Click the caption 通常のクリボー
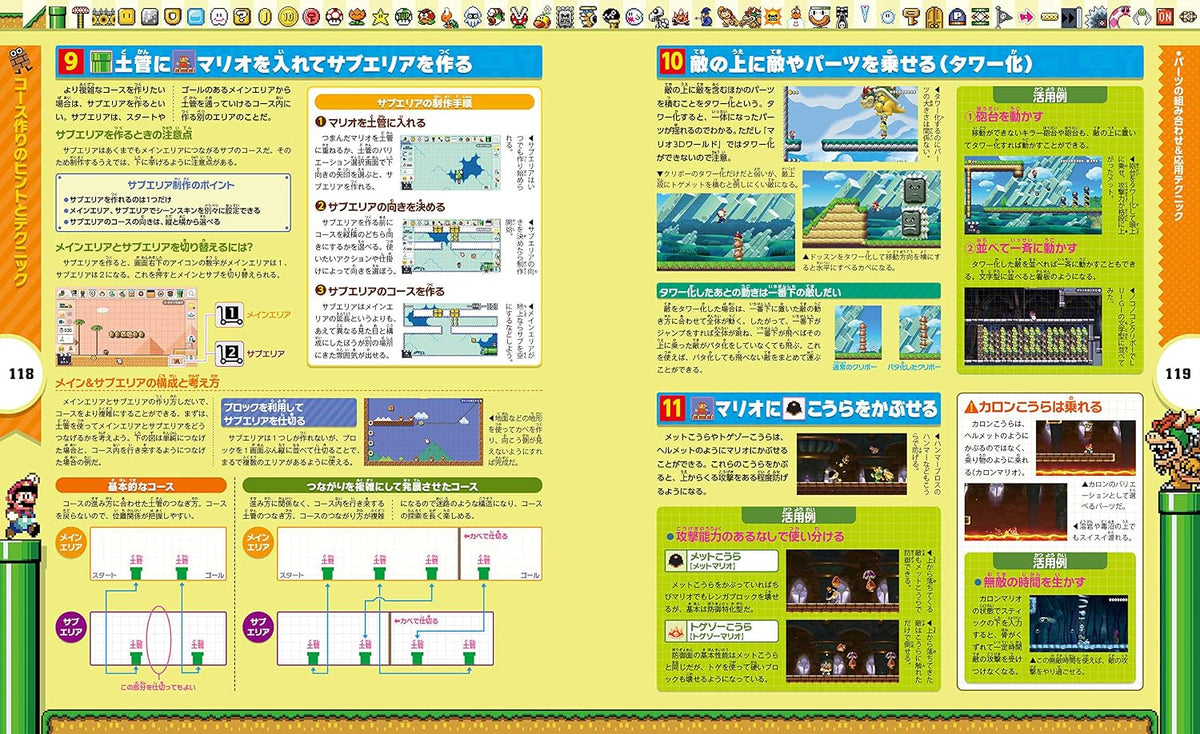The height and width of the screenshot is (734, 1200). pyautogui.click(x=856, y=368)
